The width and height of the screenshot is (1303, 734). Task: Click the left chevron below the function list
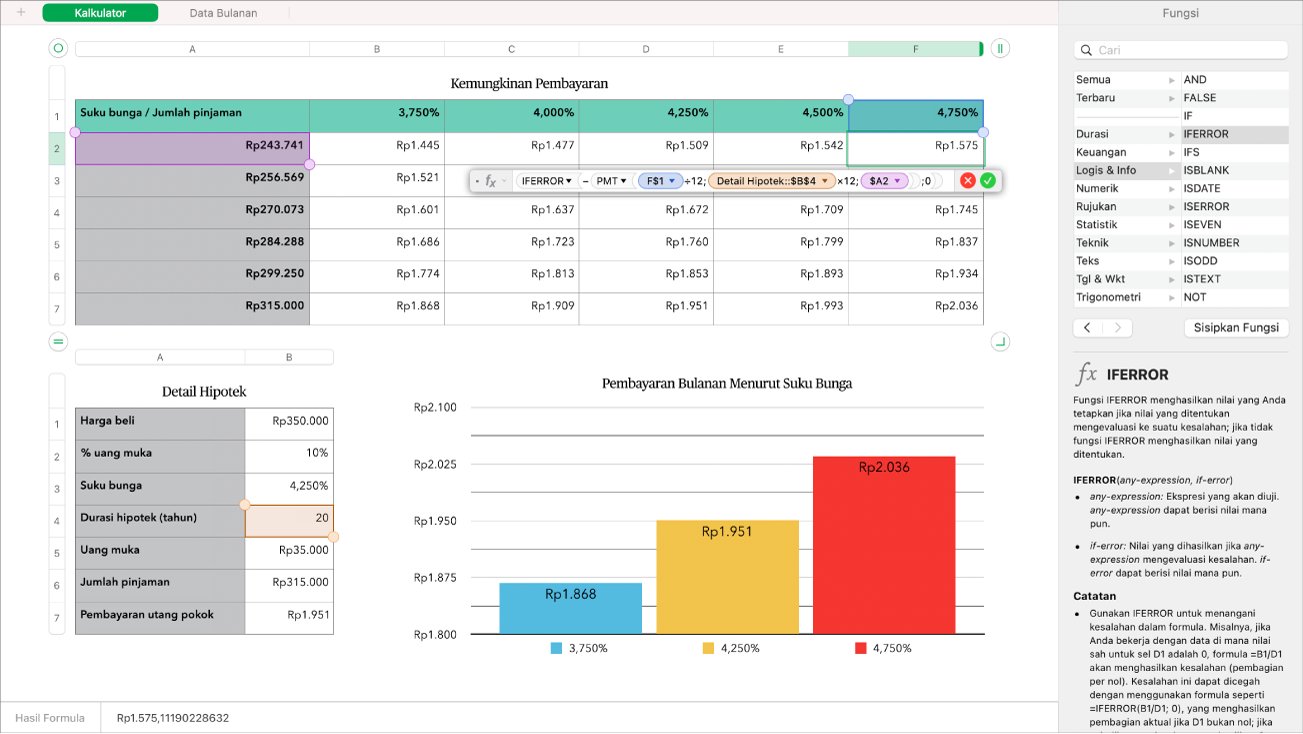tap(1087, 327)
